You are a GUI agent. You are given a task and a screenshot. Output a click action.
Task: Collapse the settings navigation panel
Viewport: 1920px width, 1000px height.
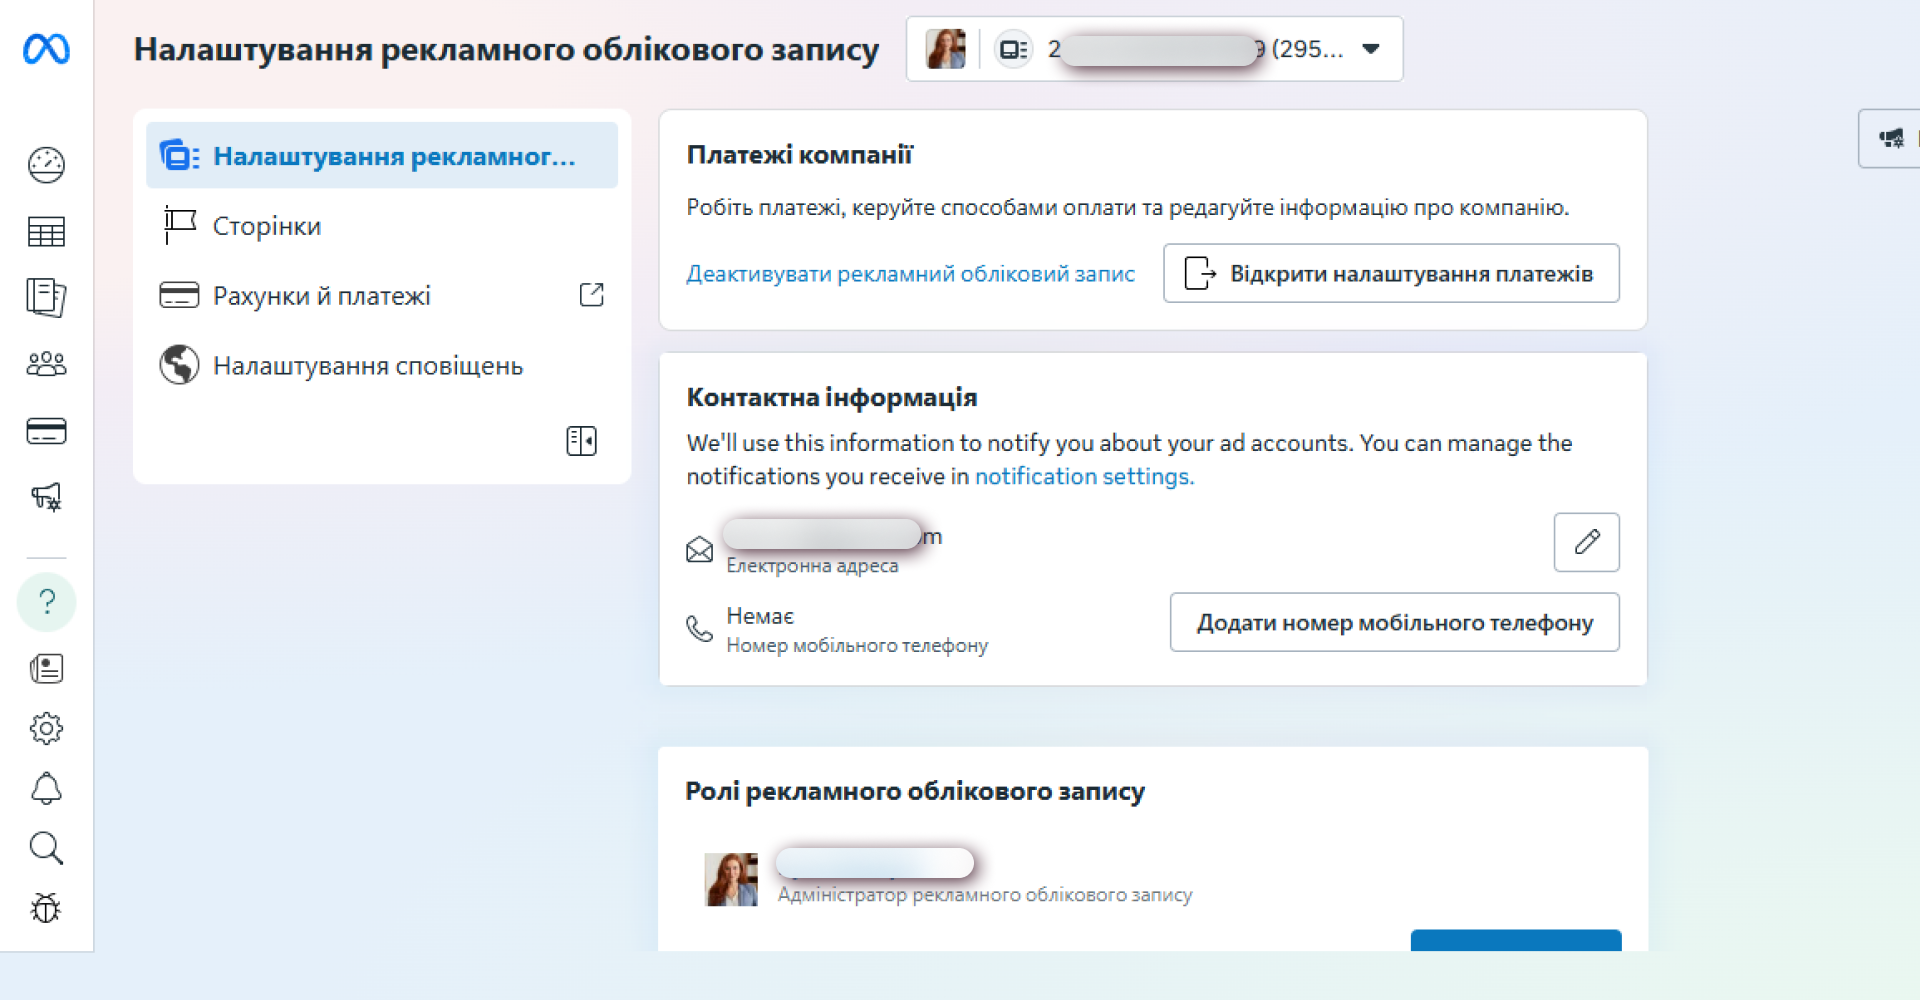click(x=582, y=440)
